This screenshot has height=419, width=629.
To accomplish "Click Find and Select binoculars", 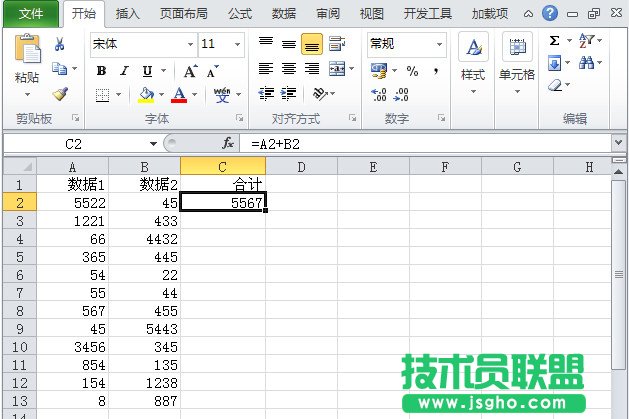I will click(586, 63).
